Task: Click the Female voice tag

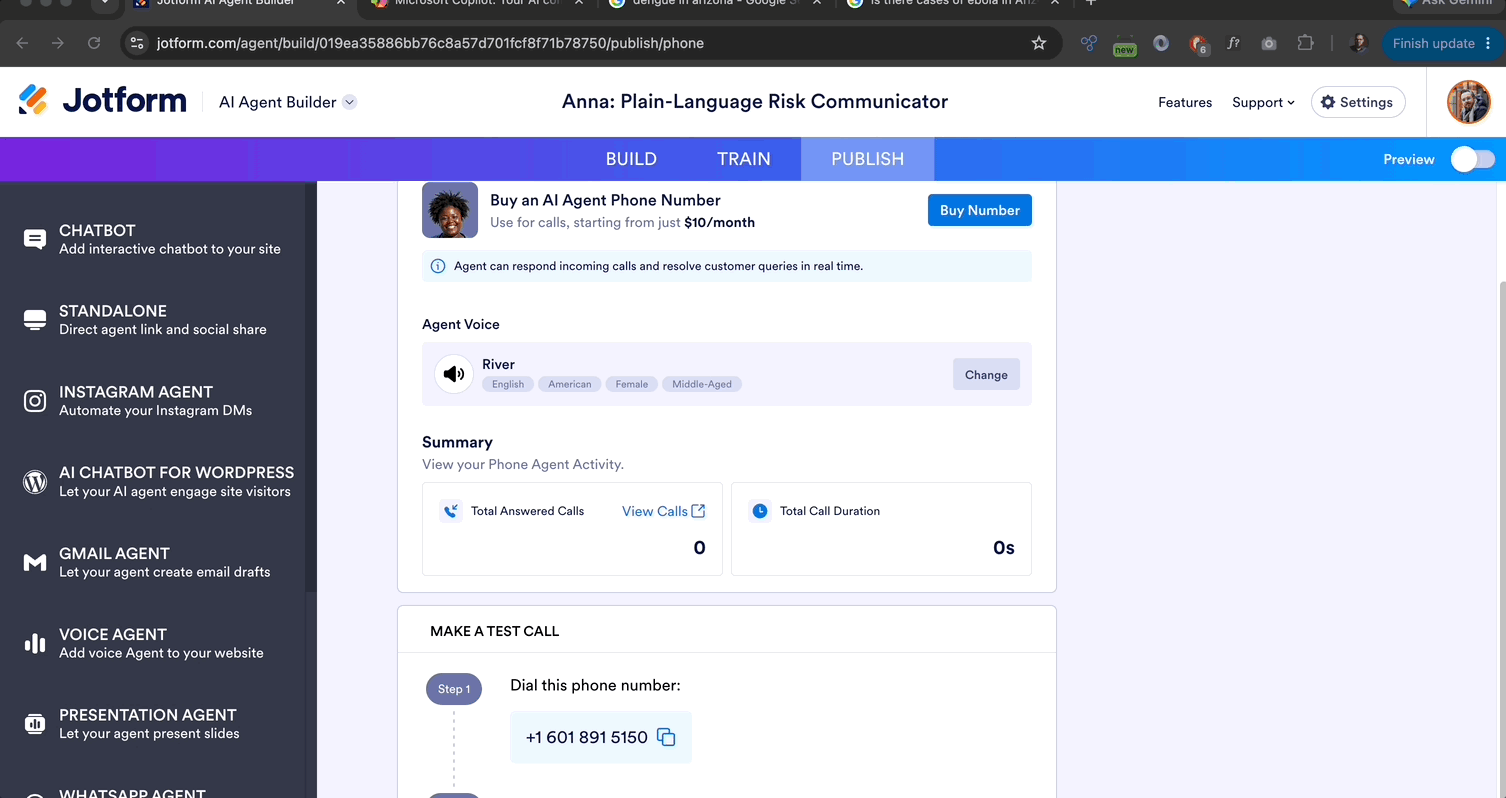Action: 632,384
